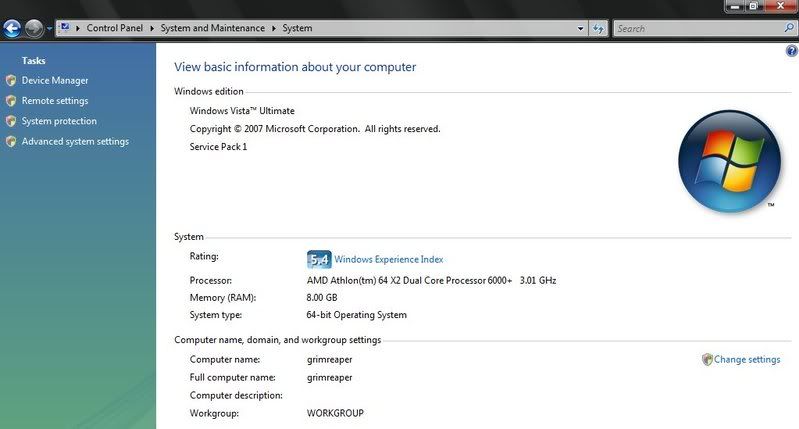The width and height of the screenshot is (799, 429).
Task: Click 'grimreaper' next to Computer name
Action: pos(329,360)
